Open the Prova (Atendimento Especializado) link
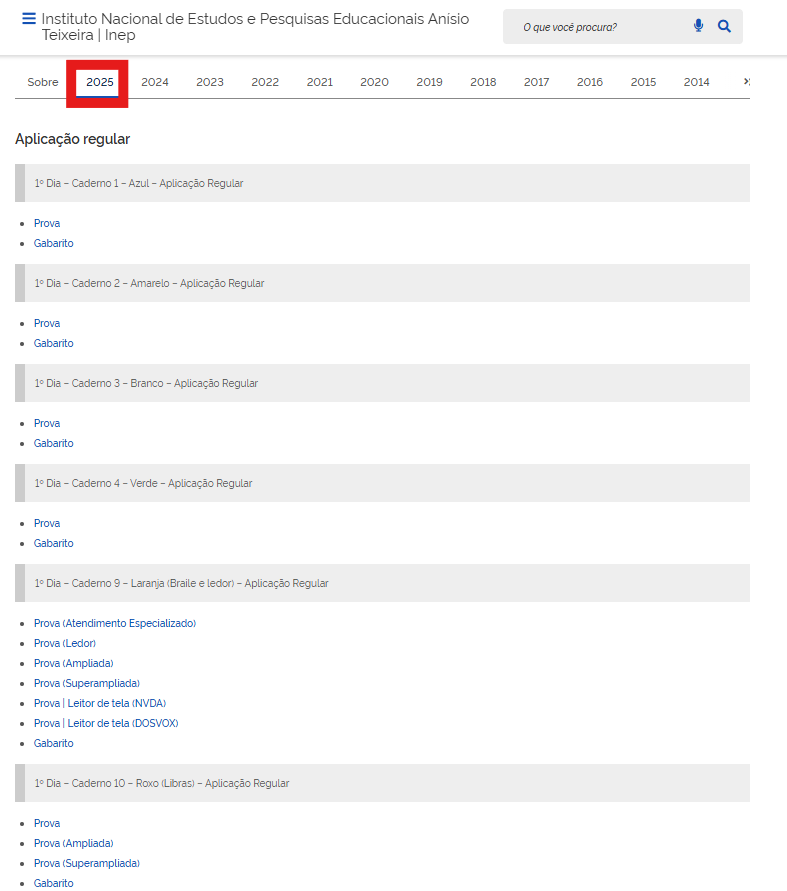 [115, 623]
